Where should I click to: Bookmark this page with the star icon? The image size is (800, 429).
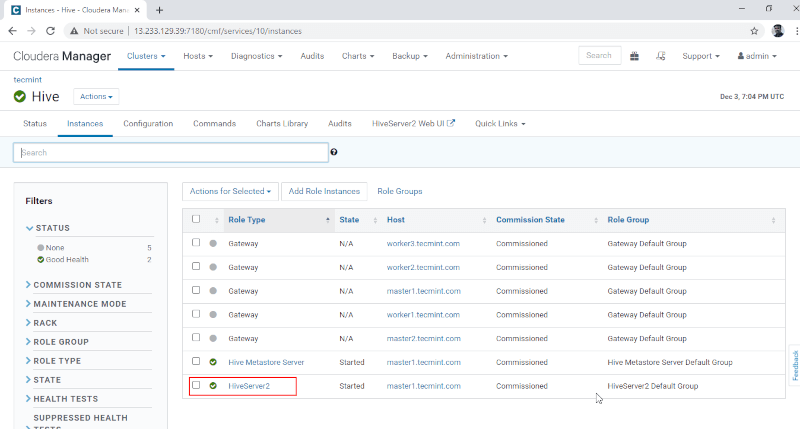coord(754,31)
